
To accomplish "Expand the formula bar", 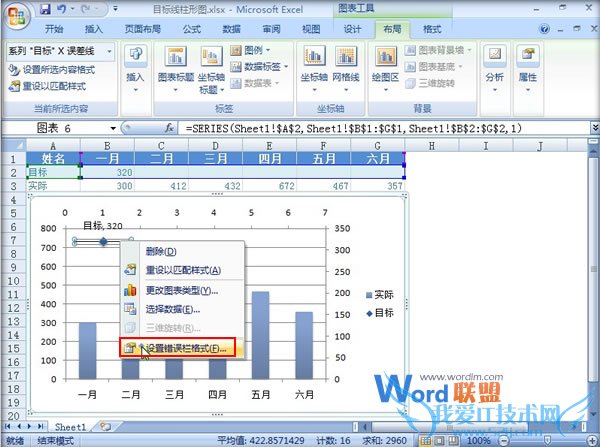I will coord(595,128).
